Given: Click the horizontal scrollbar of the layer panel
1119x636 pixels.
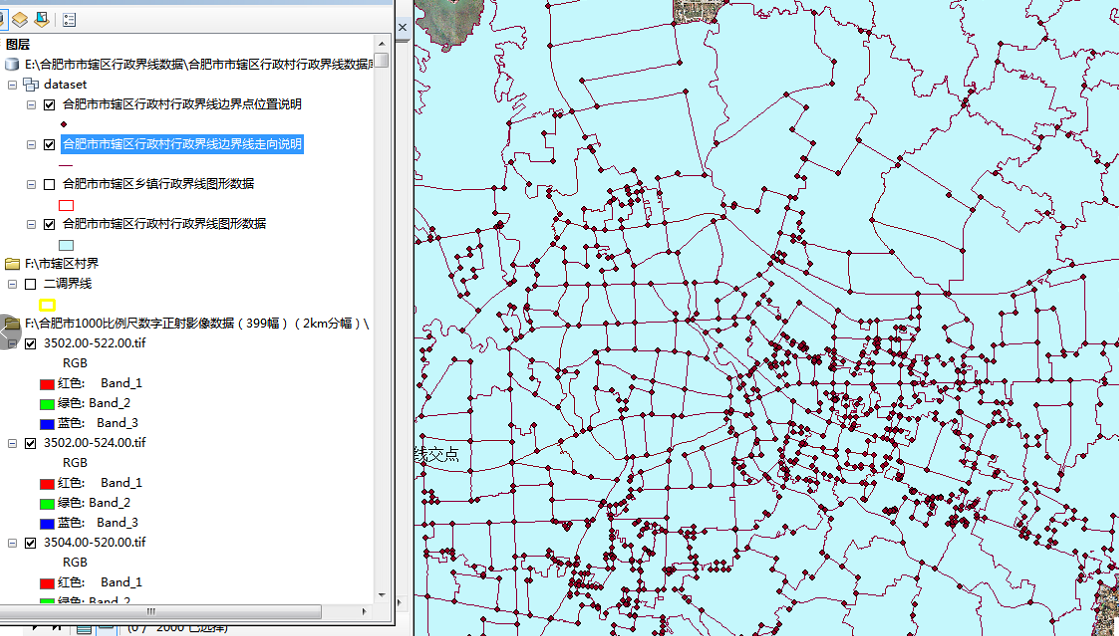Looking at the screenshot, I should [150, 611].
